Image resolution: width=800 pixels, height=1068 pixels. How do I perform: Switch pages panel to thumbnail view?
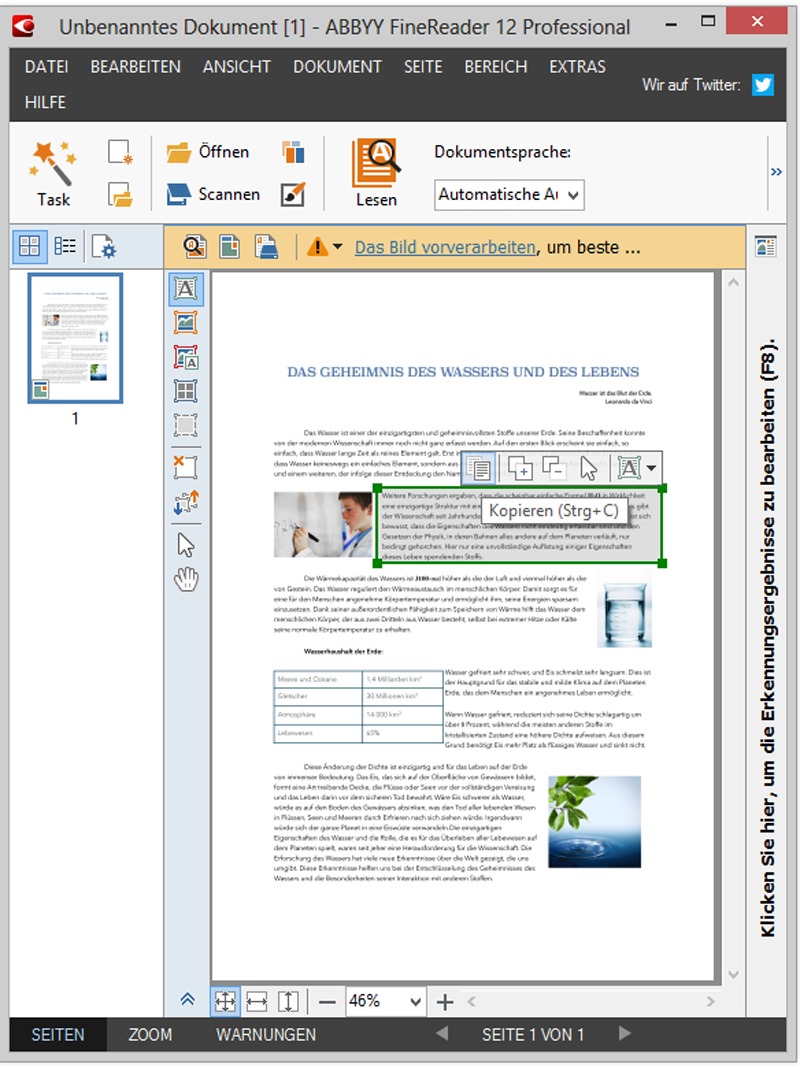tap(30, 246)
